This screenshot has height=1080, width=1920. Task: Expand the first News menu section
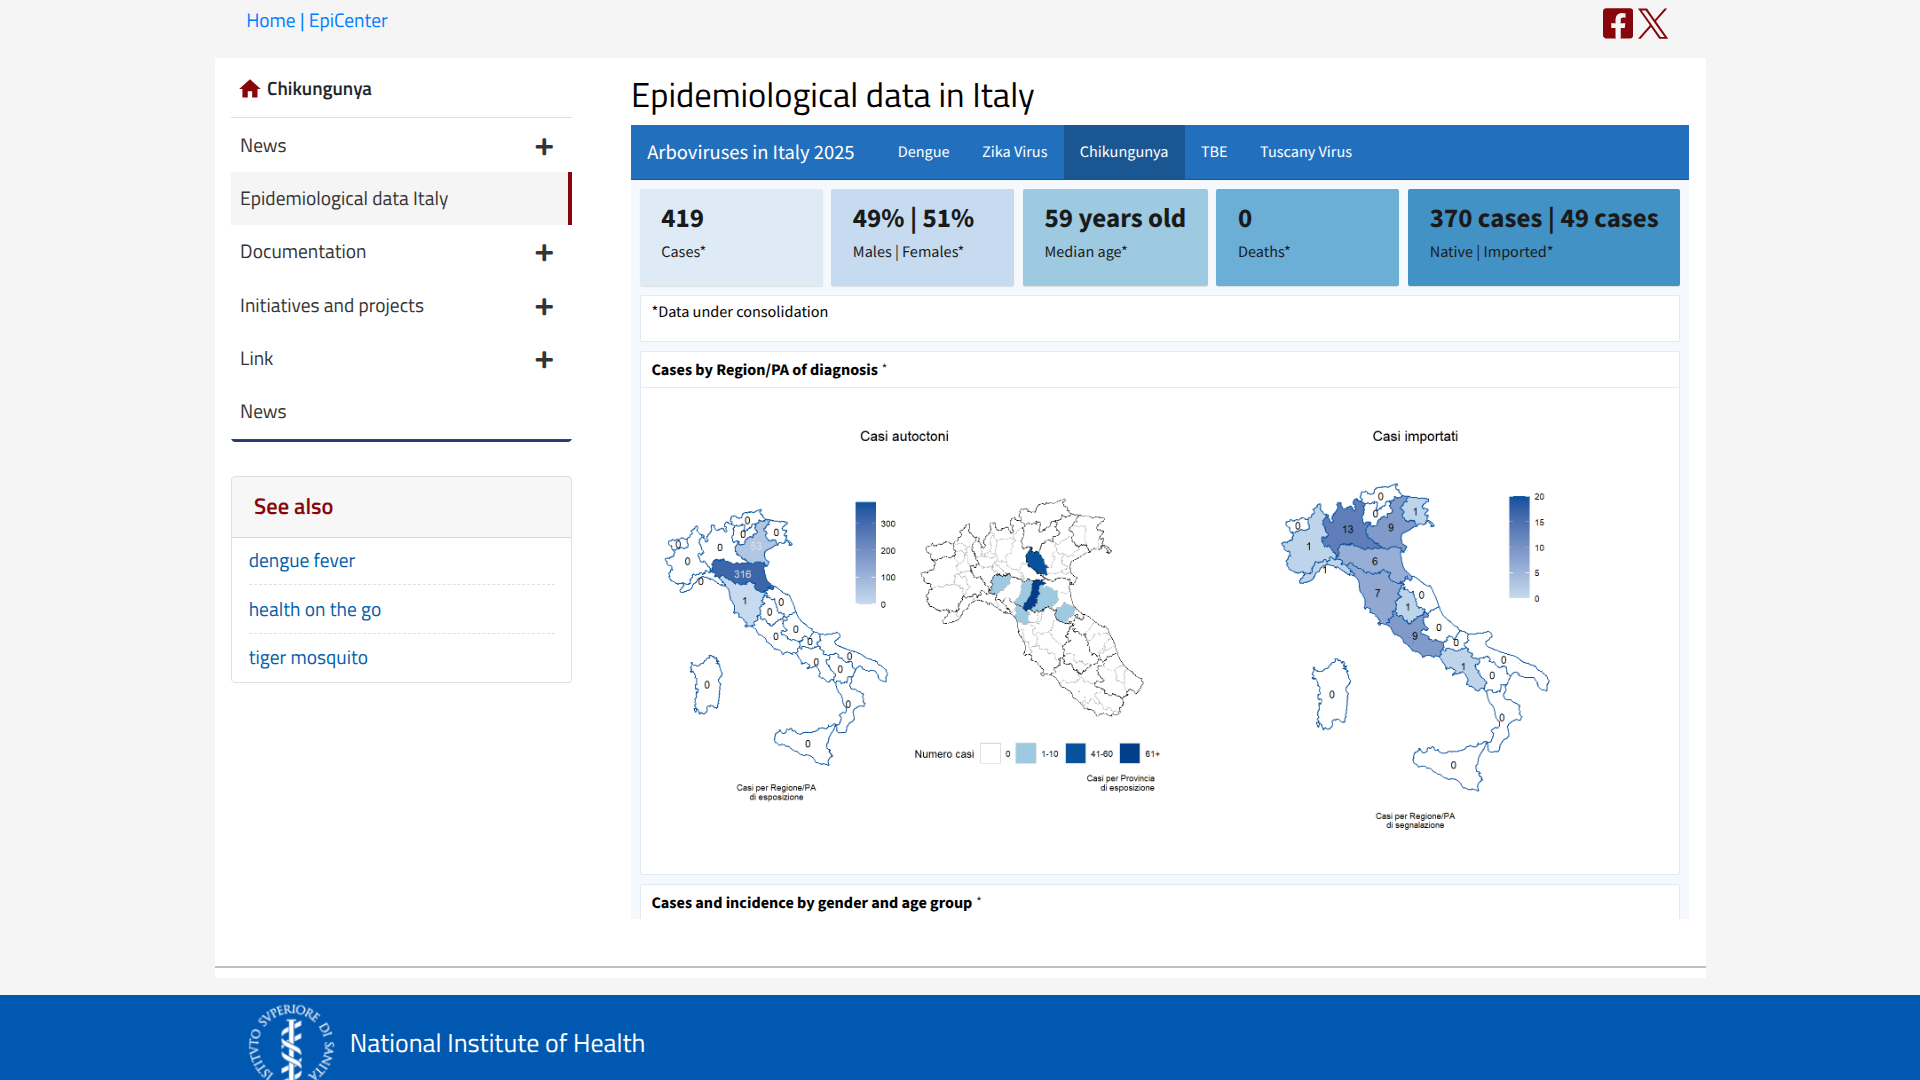coord(544,147)
